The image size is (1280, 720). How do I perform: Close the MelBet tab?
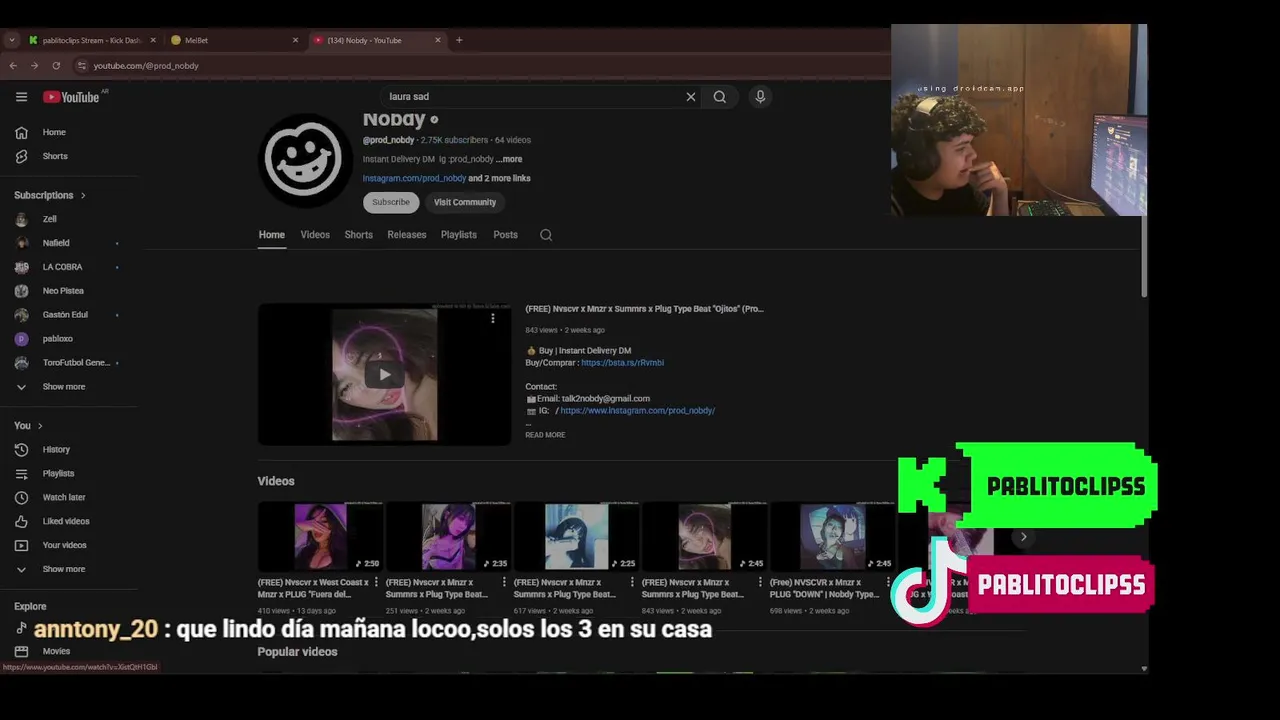[295, 40]
